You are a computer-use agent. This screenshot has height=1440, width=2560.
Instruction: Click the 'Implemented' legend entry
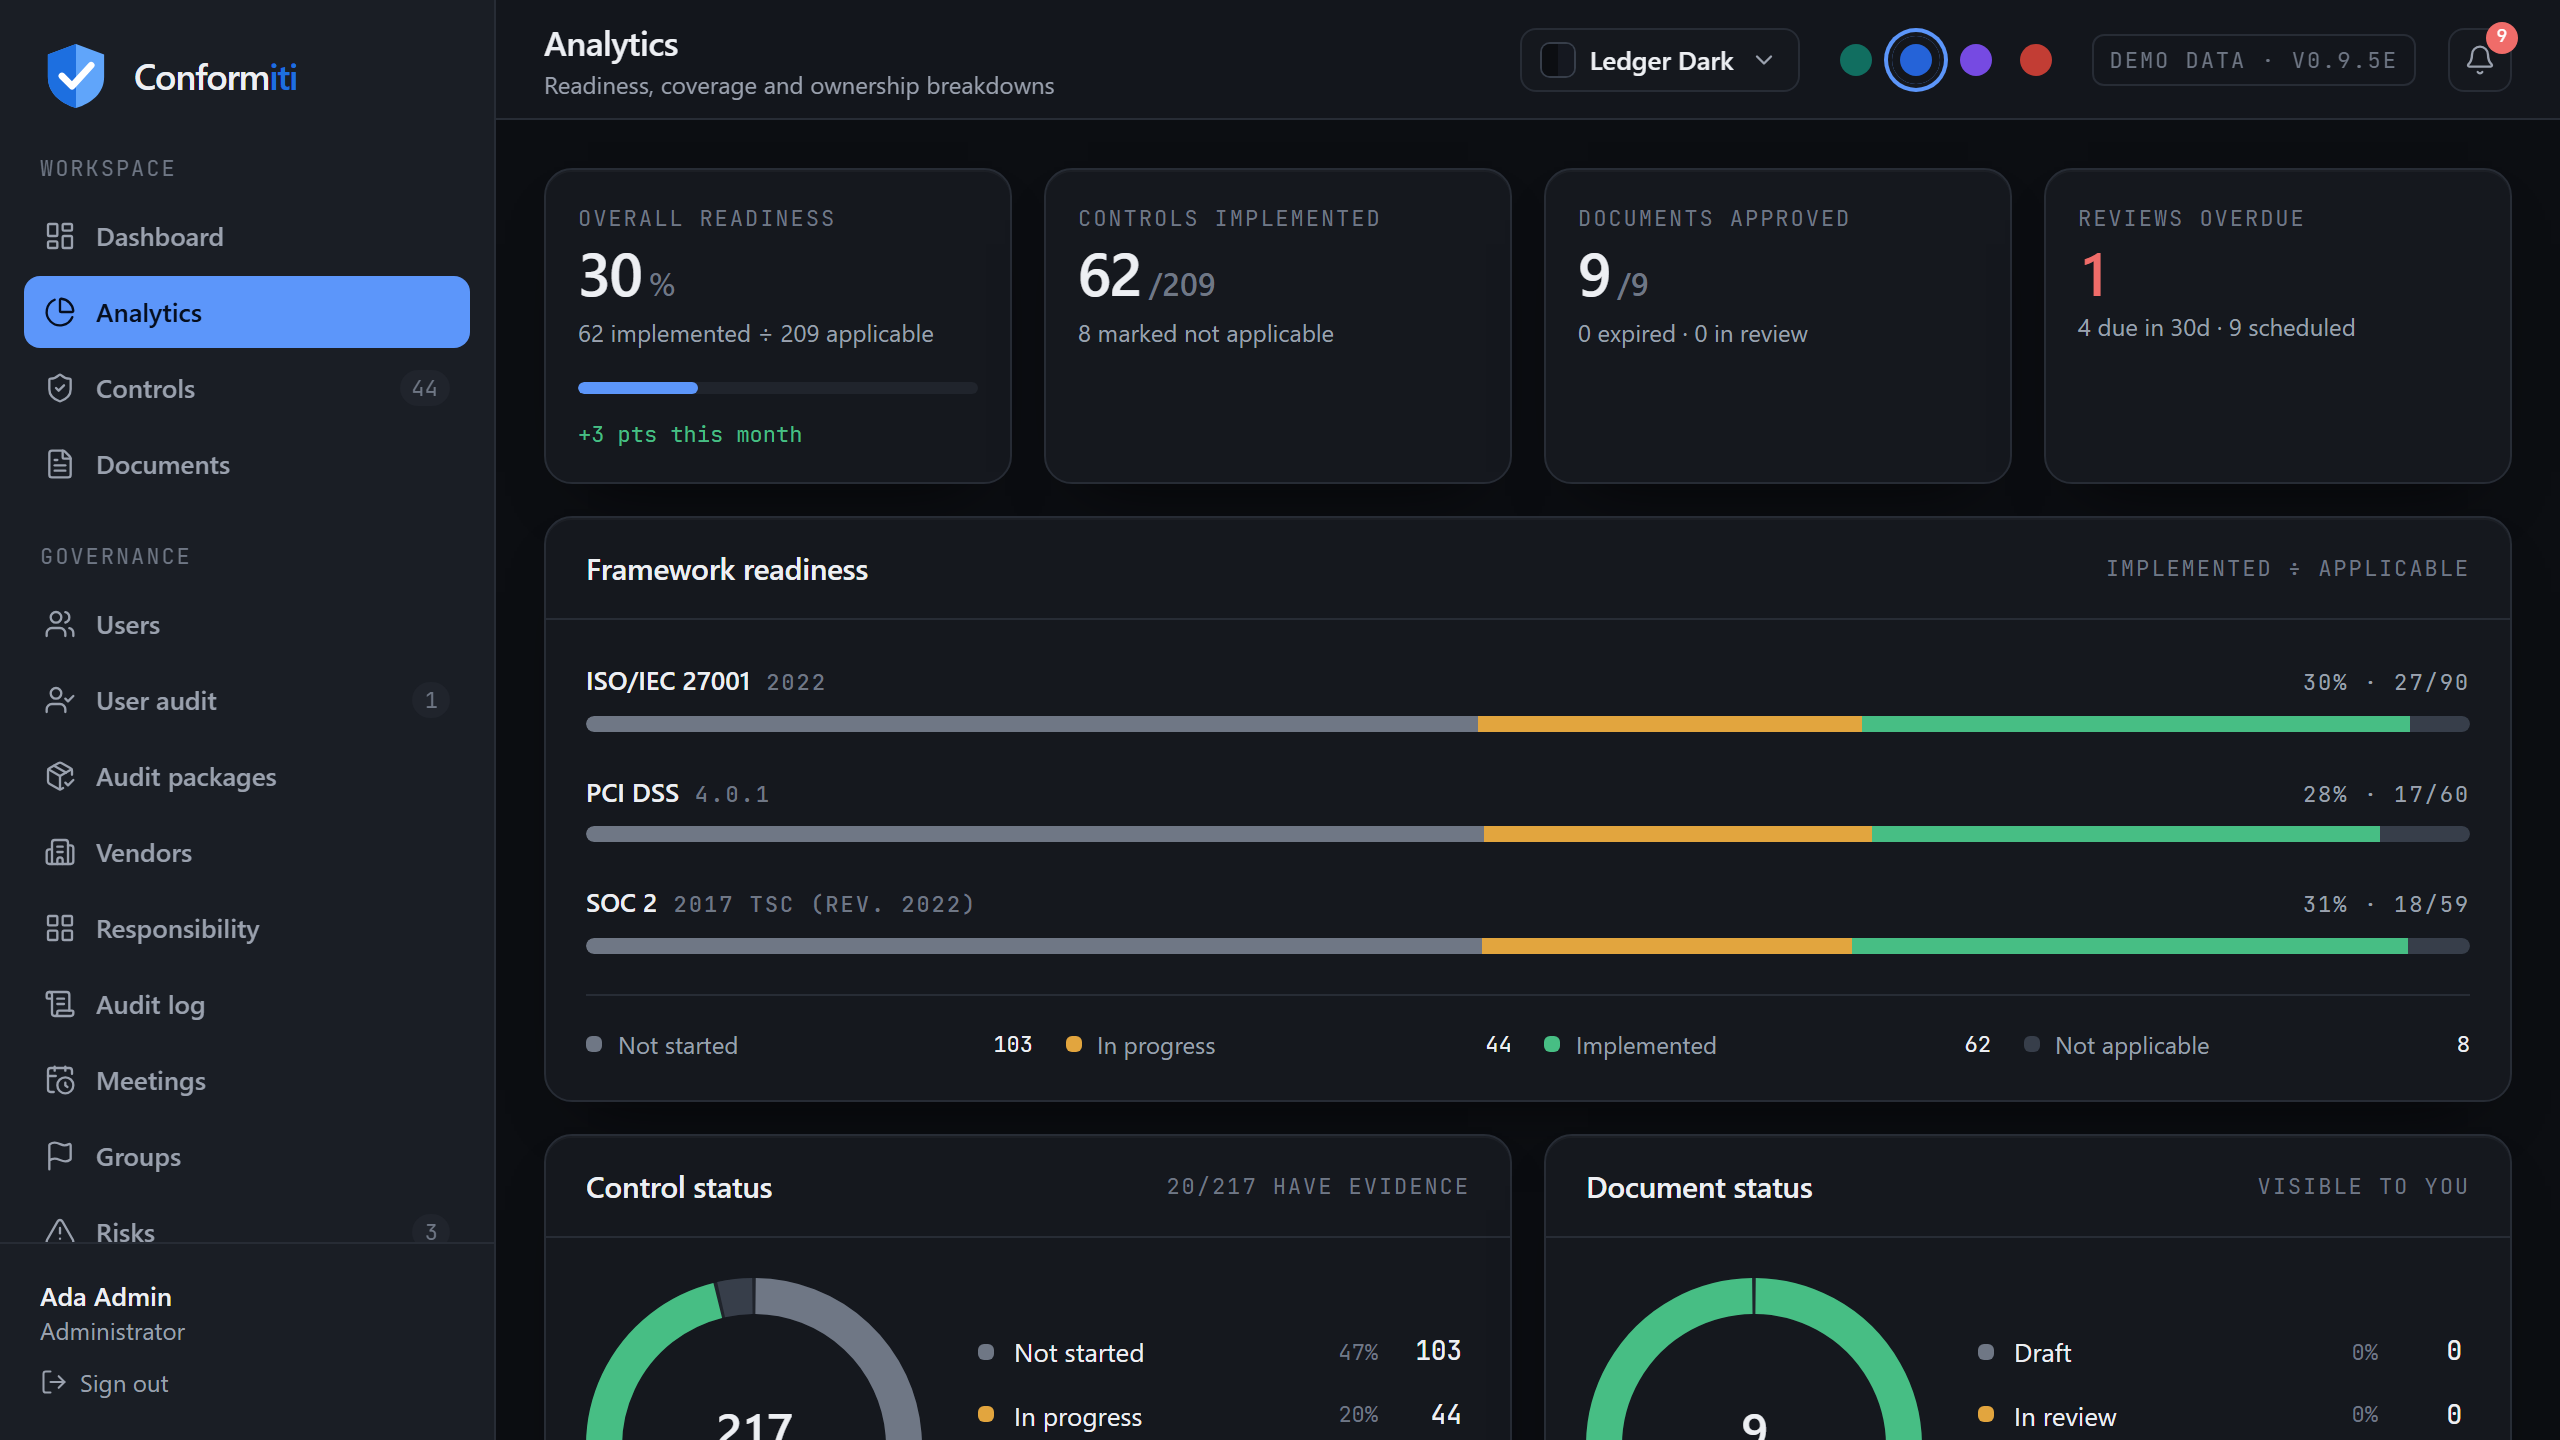(1768, 1045)
